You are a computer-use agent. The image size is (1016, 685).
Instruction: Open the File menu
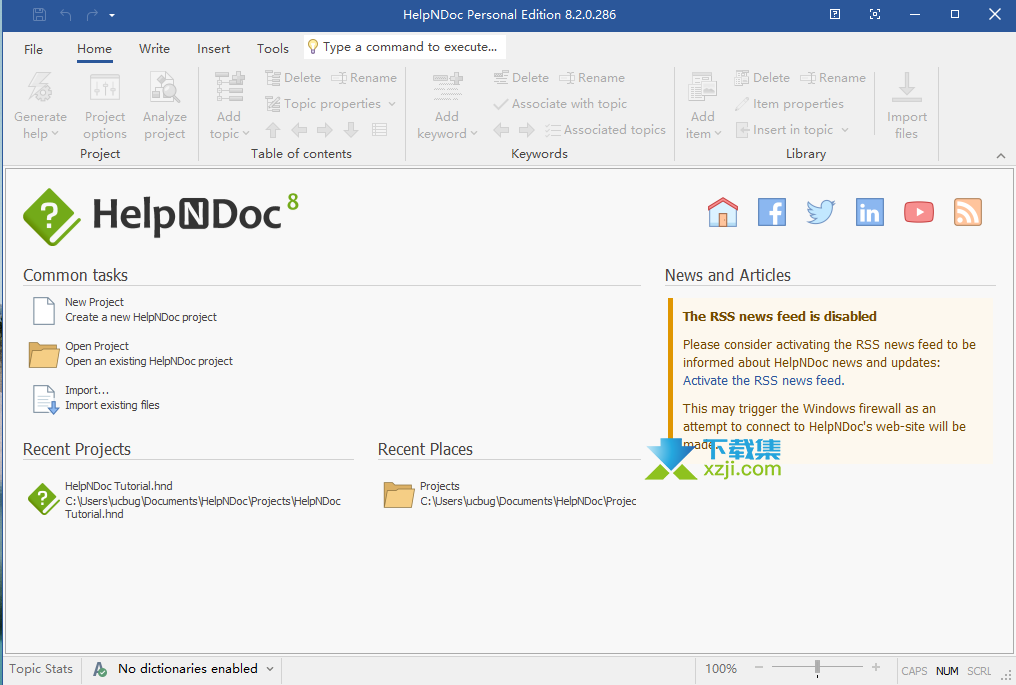click(x=33, y=49)
